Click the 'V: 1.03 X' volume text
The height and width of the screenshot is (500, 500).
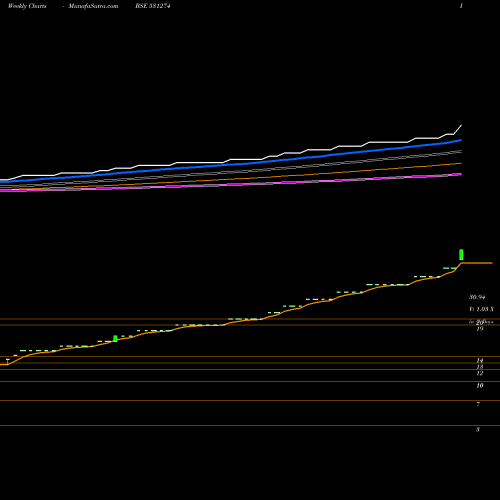[x=481, y=309]
